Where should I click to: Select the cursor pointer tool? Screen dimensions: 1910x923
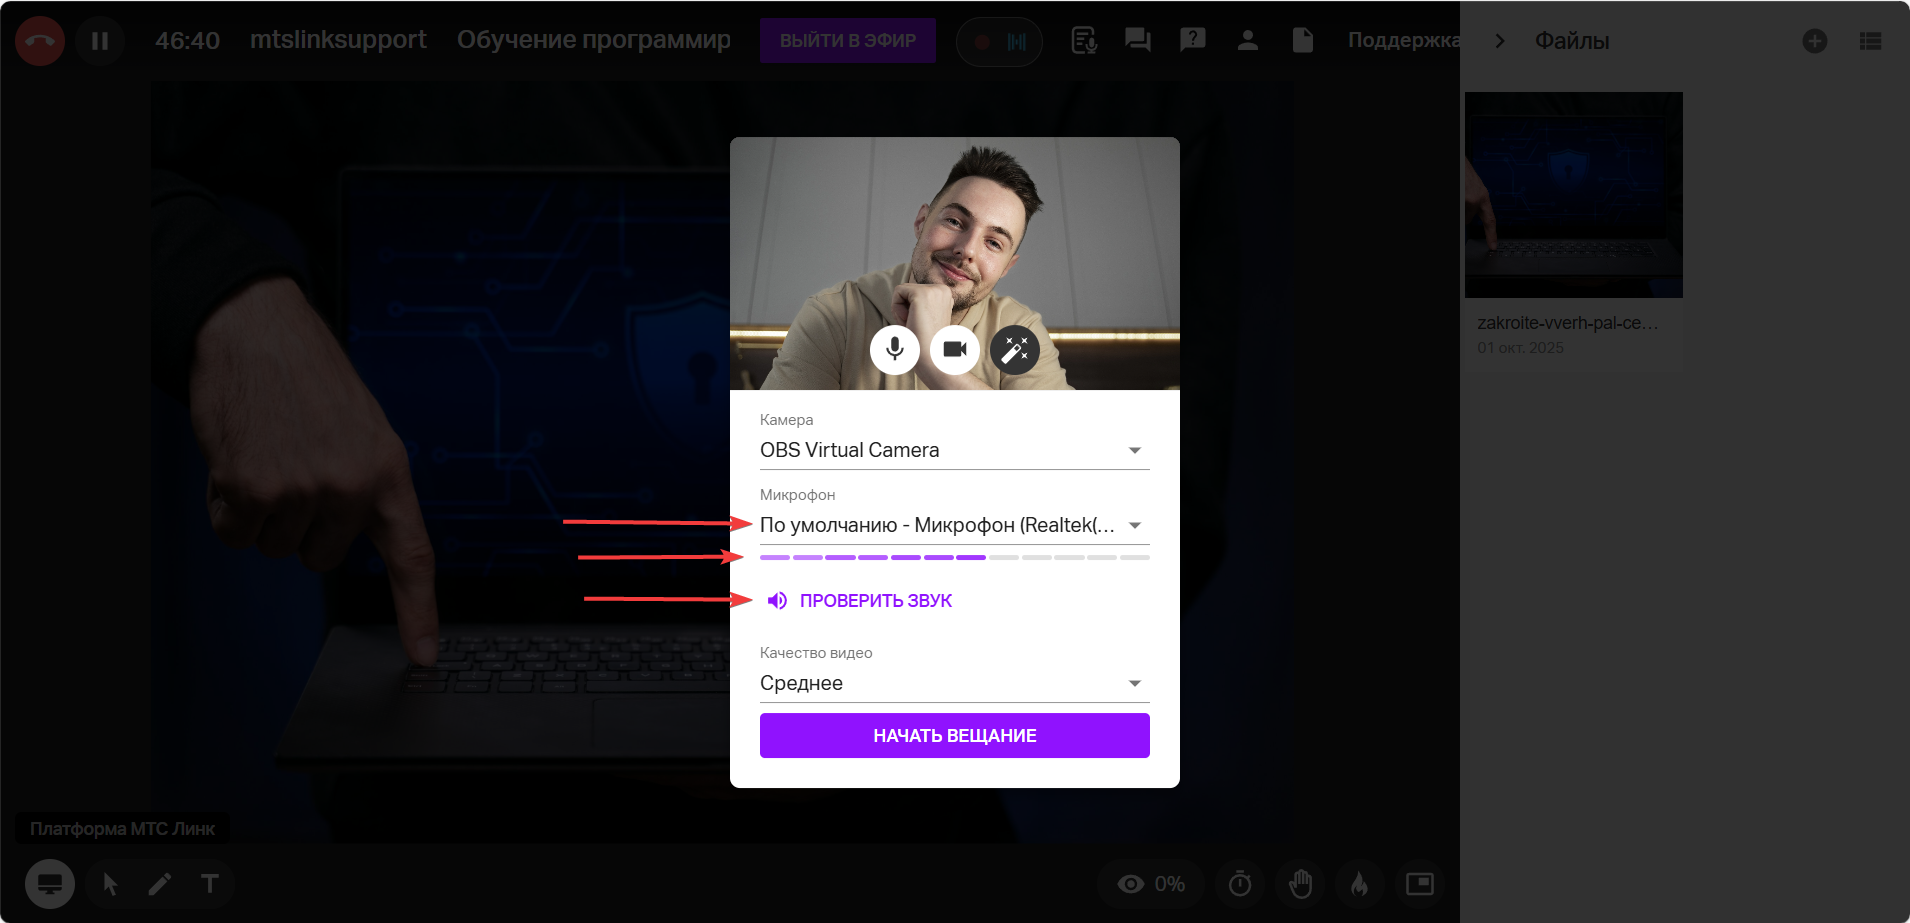pyautogui.click(x=110, y=884)
